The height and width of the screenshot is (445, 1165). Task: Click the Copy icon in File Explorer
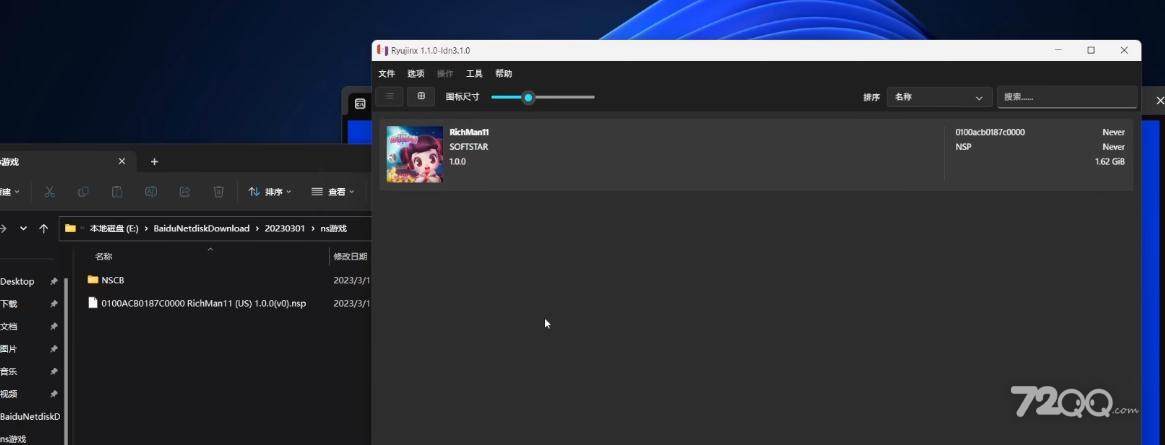(x=83, y=192)
